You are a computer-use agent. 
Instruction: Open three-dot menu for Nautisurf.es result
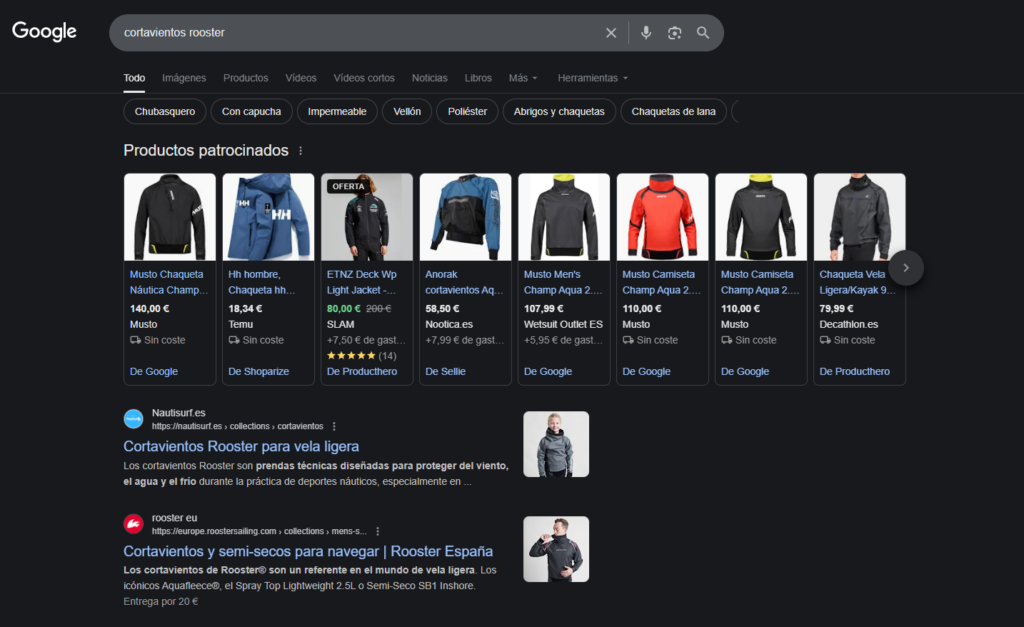point(334,426)
